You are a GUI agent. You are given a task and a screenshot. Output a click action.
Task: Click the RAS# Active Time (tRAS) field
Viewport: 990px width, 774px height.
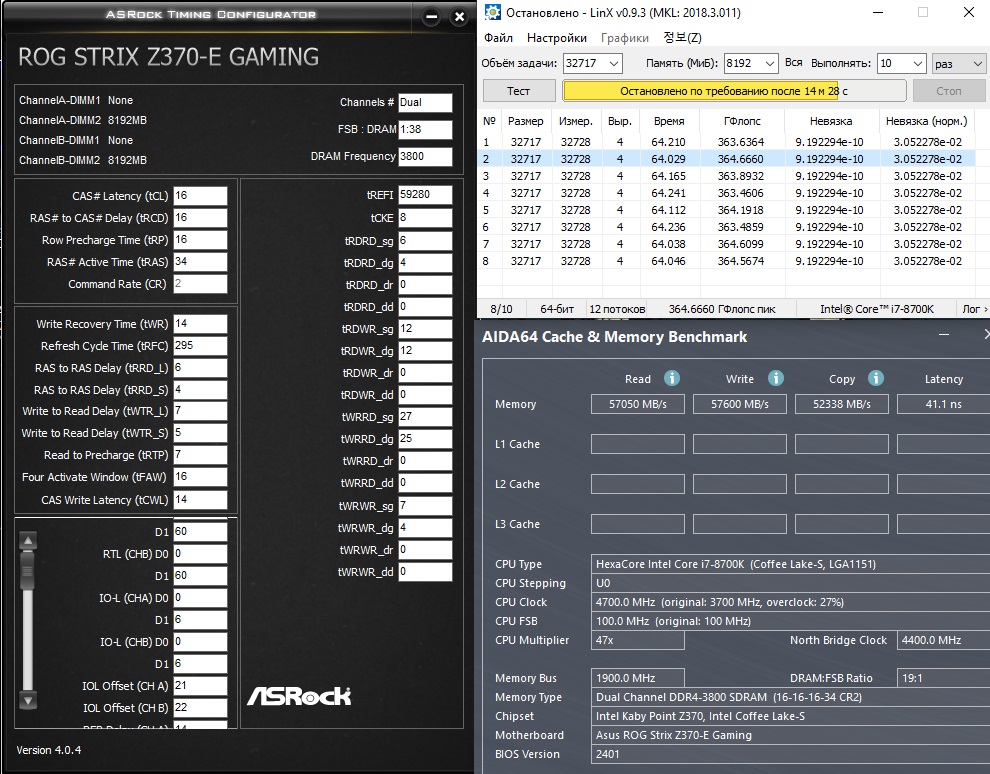click(x=200, y=262)
